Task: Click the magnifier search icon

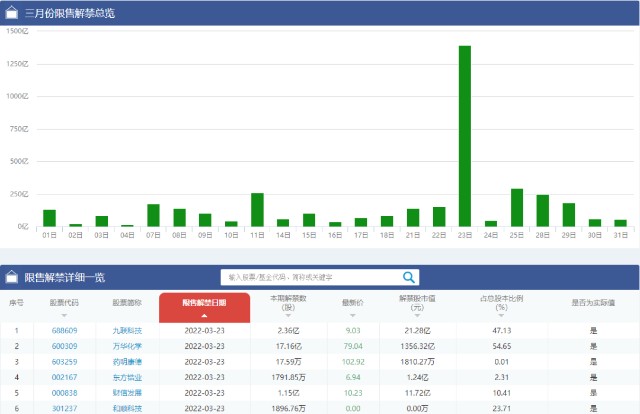Action: pyautogui.click(x=409, y=278)
